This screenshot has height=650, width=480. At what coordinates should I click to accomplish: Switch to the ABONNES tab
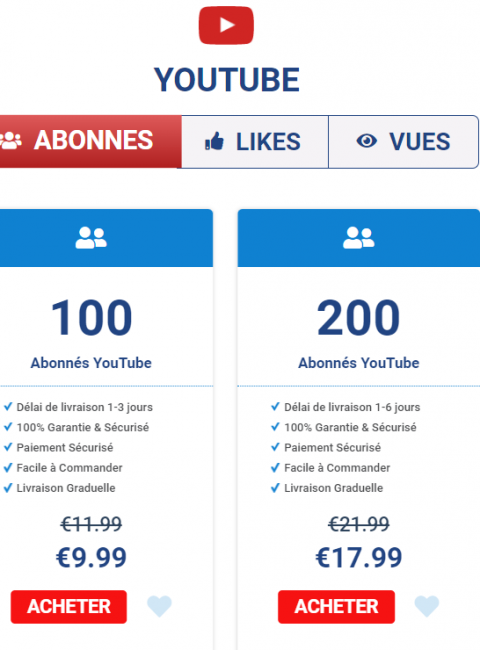click(x=90, y=141)
